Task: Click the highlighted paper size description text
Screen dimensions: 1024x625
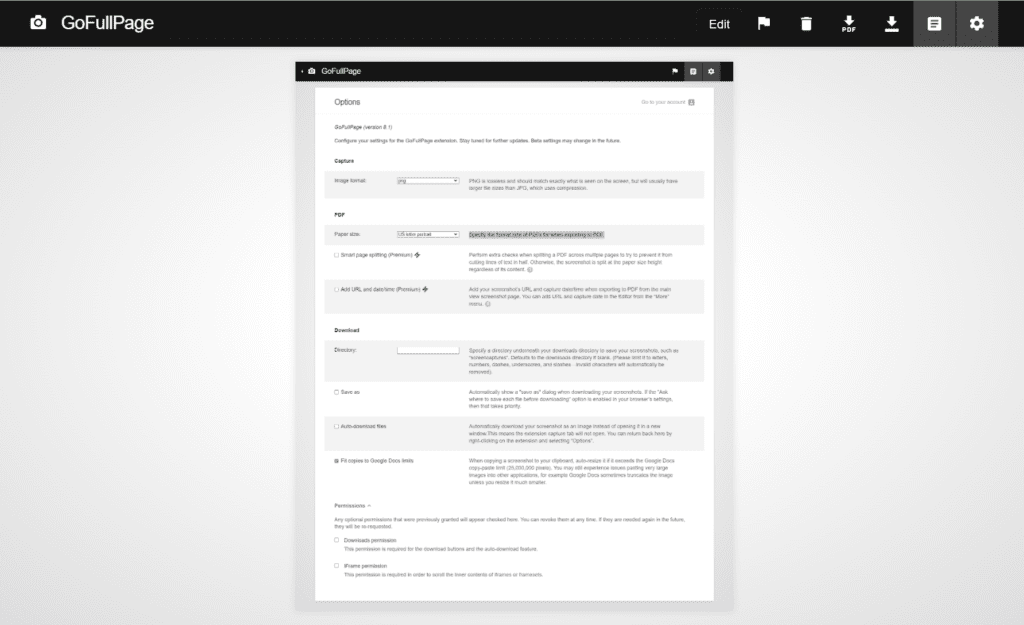Action: pyautogui.click(x=536, y=234)
